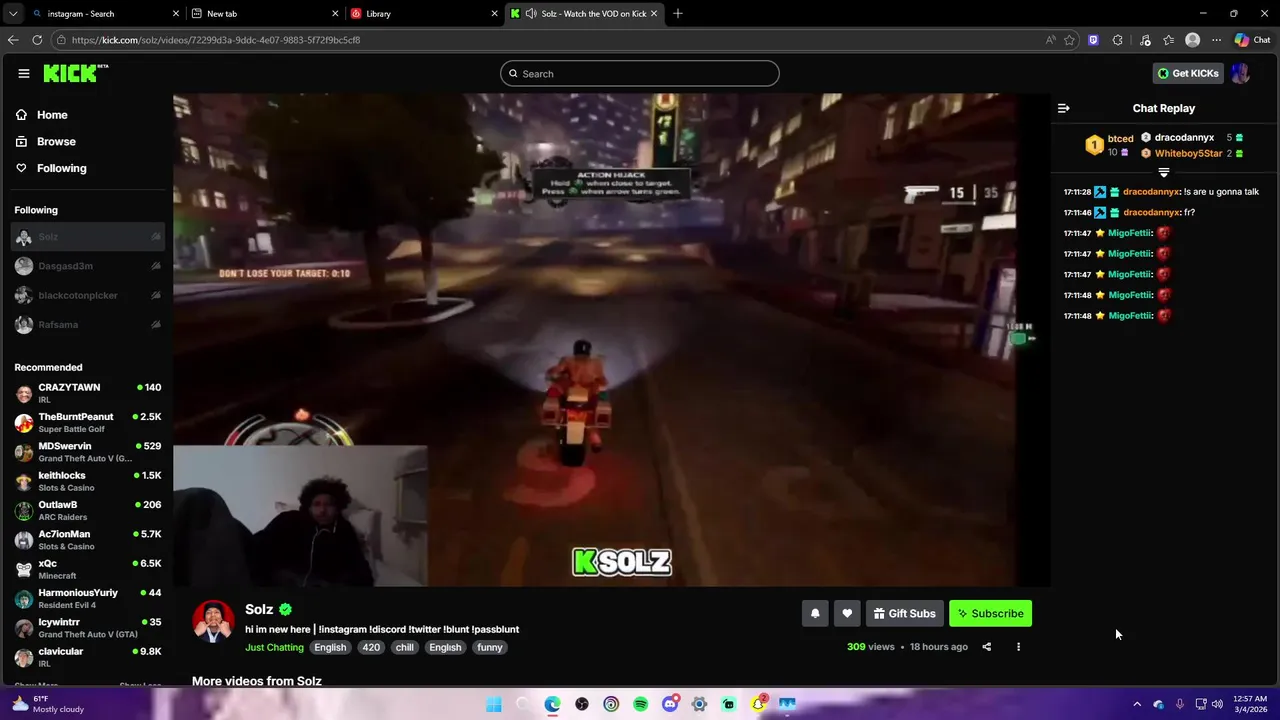Open recommended channel MDSwervin
This screenshot has width=1280, height=720.
pos(88,452)
